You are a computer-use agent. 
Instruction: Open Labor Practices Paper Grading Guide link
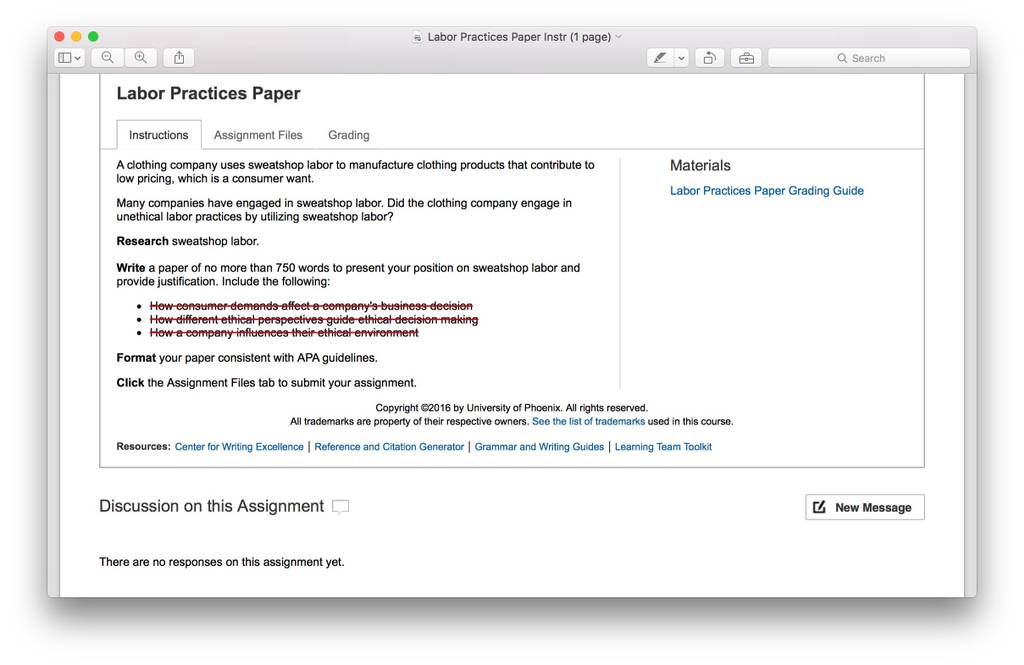(x=767, y=191)
